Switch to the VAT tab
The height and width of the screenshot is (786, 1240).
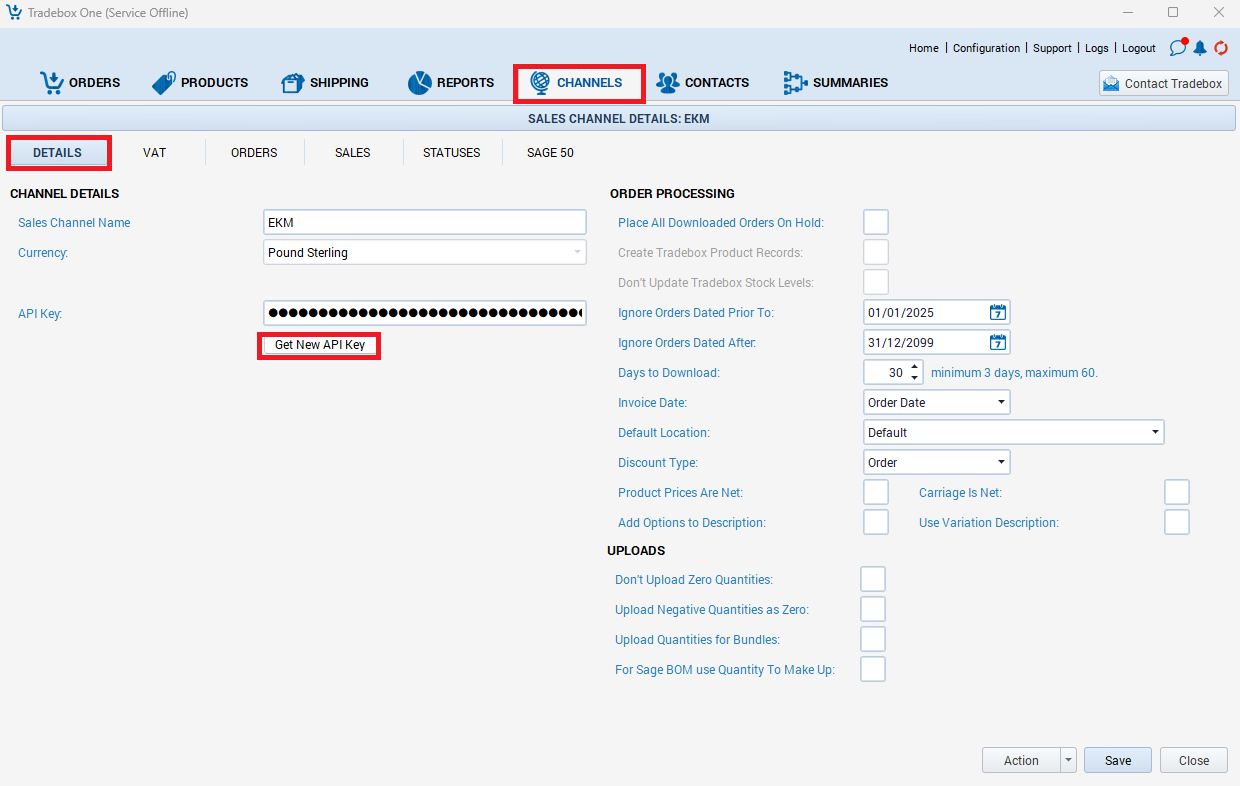pyautogui.click(x=155, y=153)
